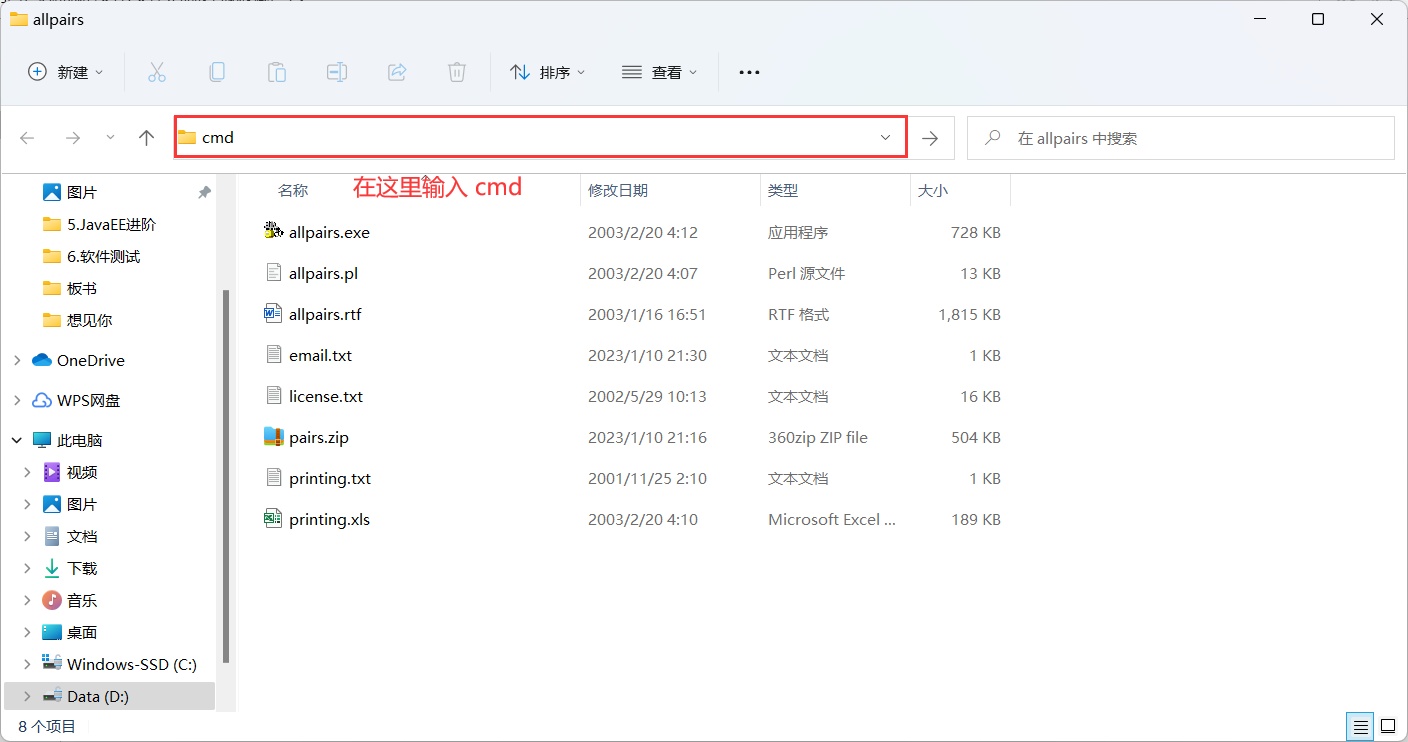Open 桌面 in the navigation pane
Image resolution: width=1408 pixels, height=742 pixels.
pyautogui.click(x=69, y=632)
